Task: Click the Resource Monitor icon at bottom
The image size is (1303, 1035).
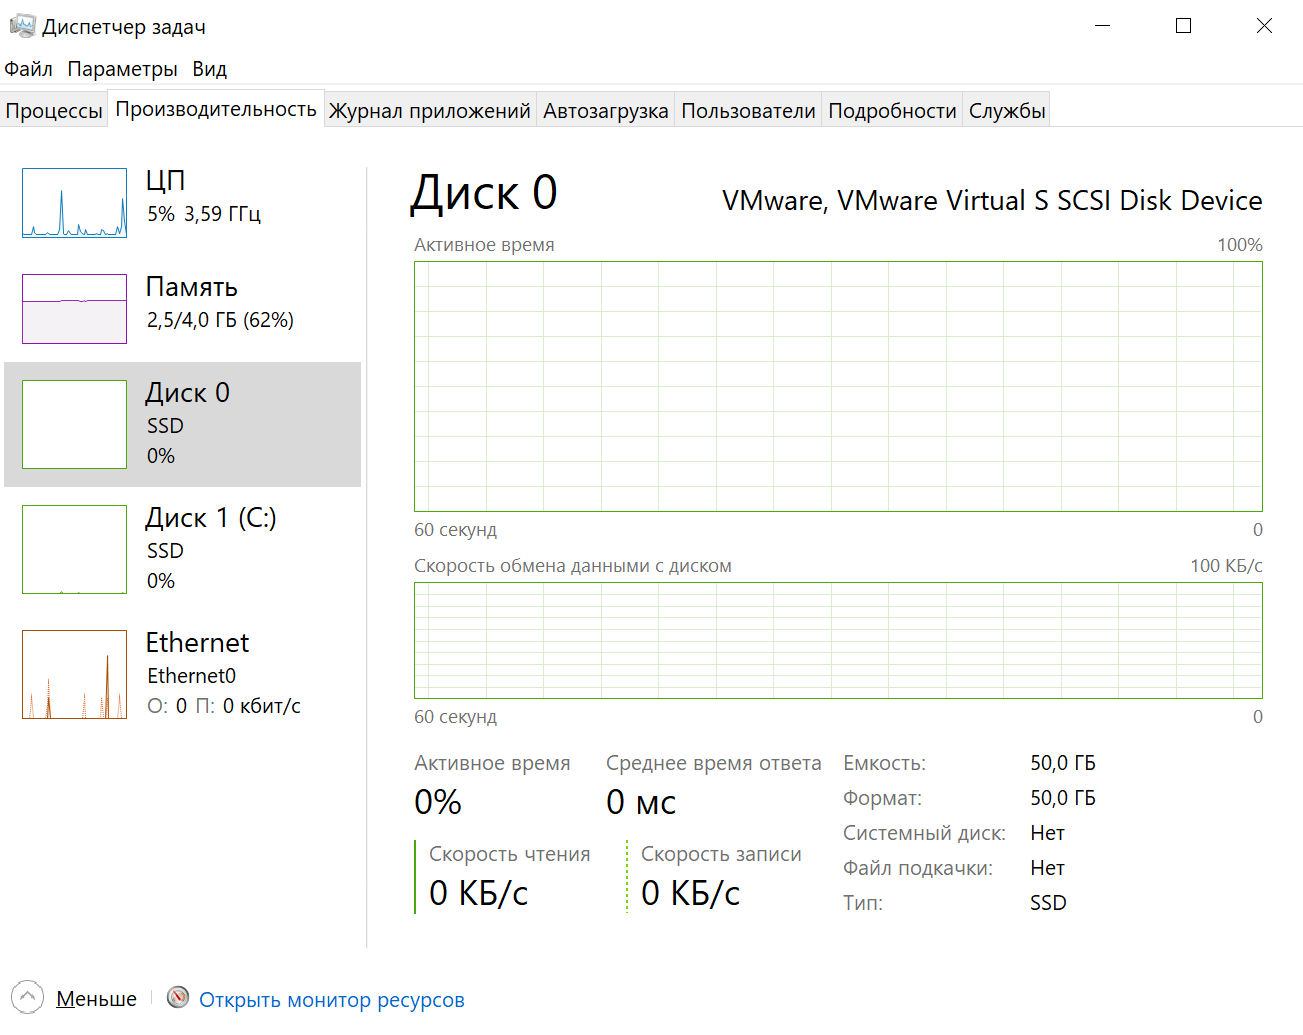Action: coord(178,997)
